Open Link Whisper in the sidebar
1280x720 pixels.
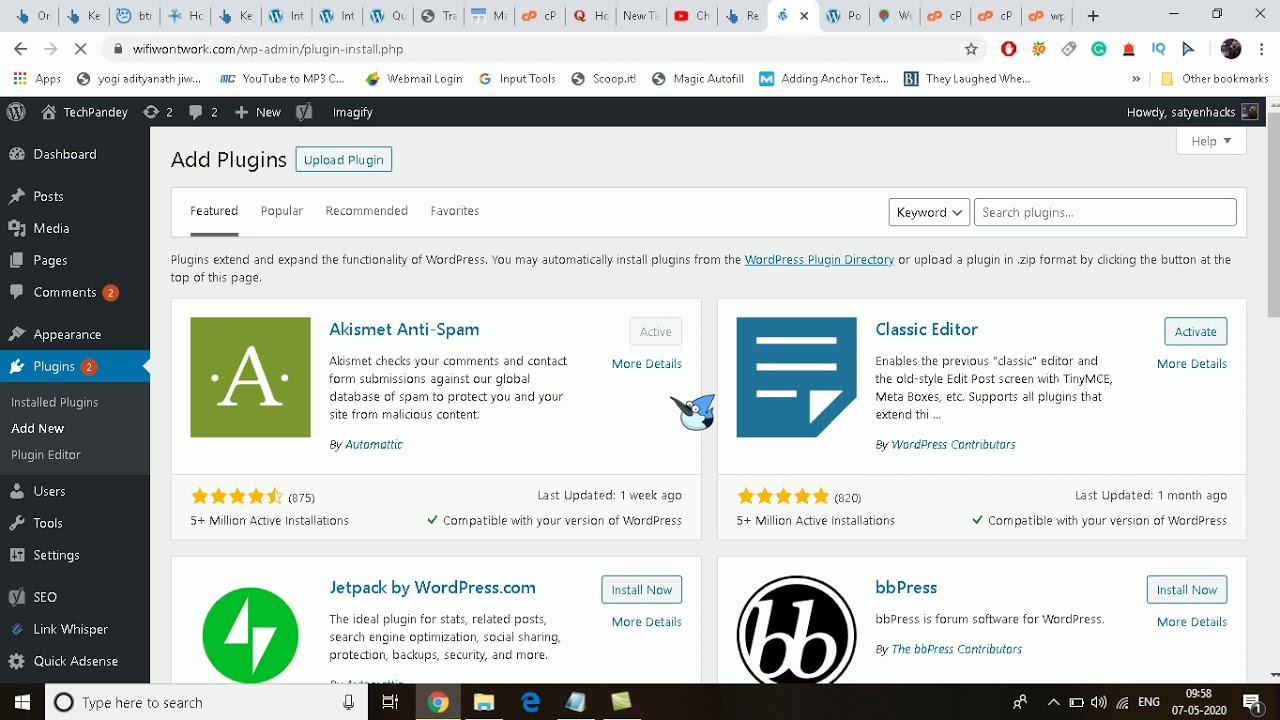coord(70,629)
